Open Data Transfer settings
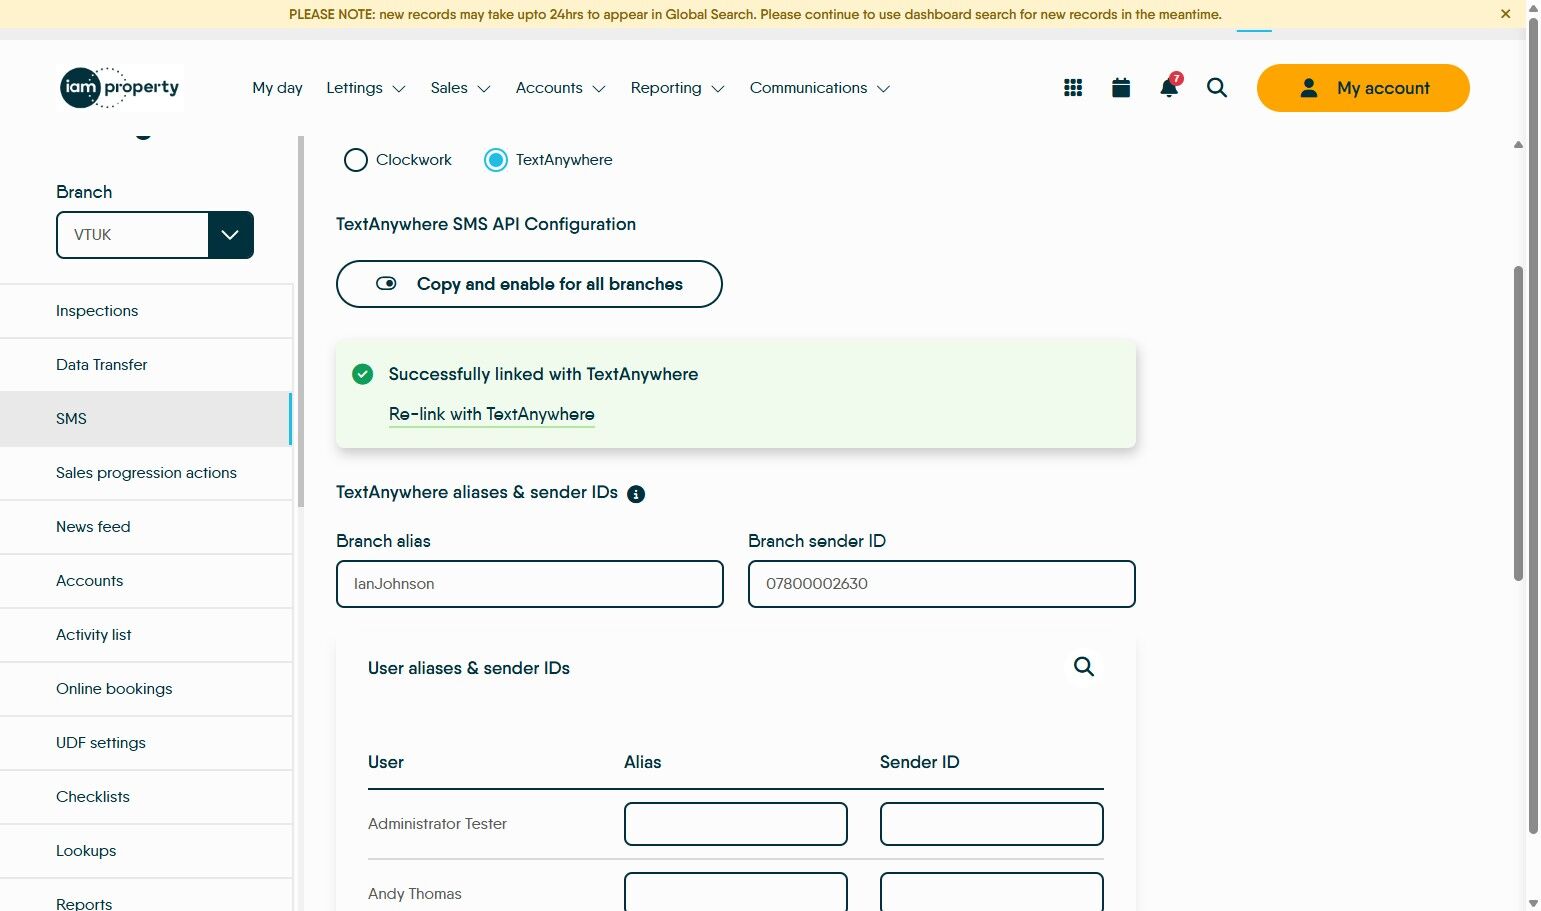The image size is (1541, 911). coord(146,365)
